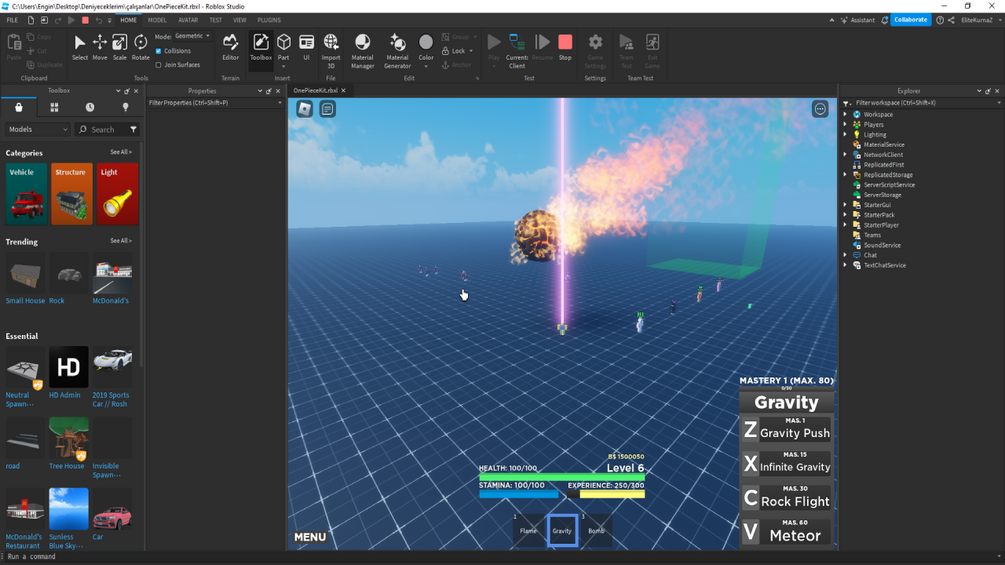Expand the Workspace tree node
The image size is (1005, 565).
pyautogui.click(x=845, y=115)
